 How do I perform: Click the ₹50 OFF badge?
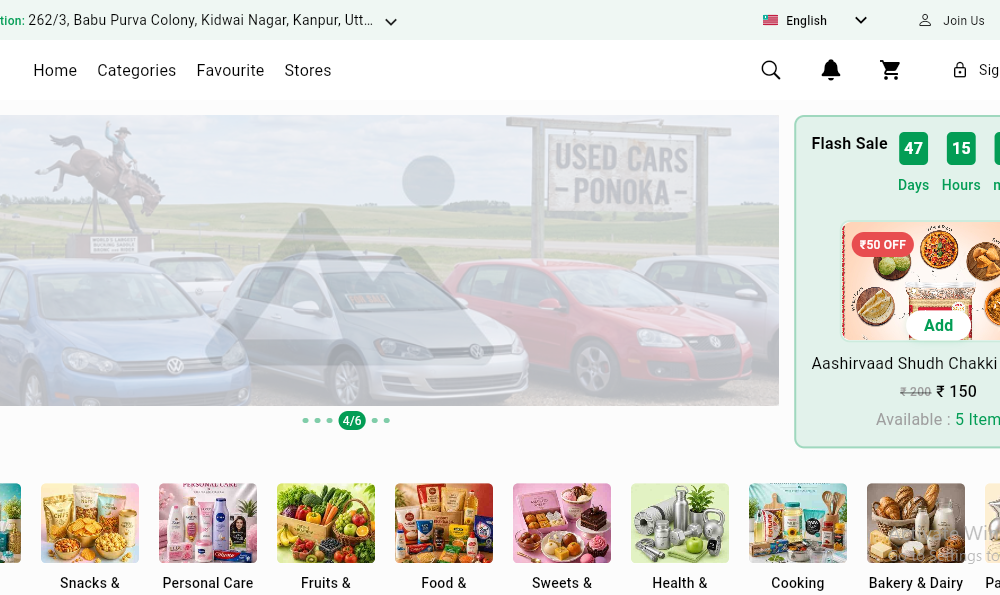click(x=883, y=244)
